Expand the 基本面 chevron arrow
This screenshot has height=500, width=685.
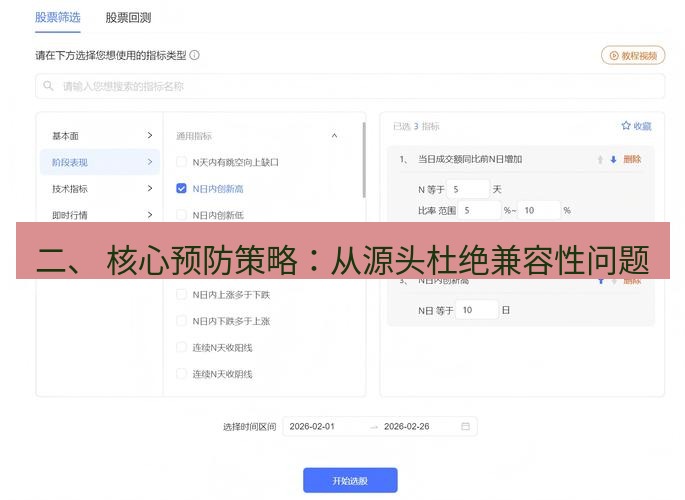tap(150, 135)
